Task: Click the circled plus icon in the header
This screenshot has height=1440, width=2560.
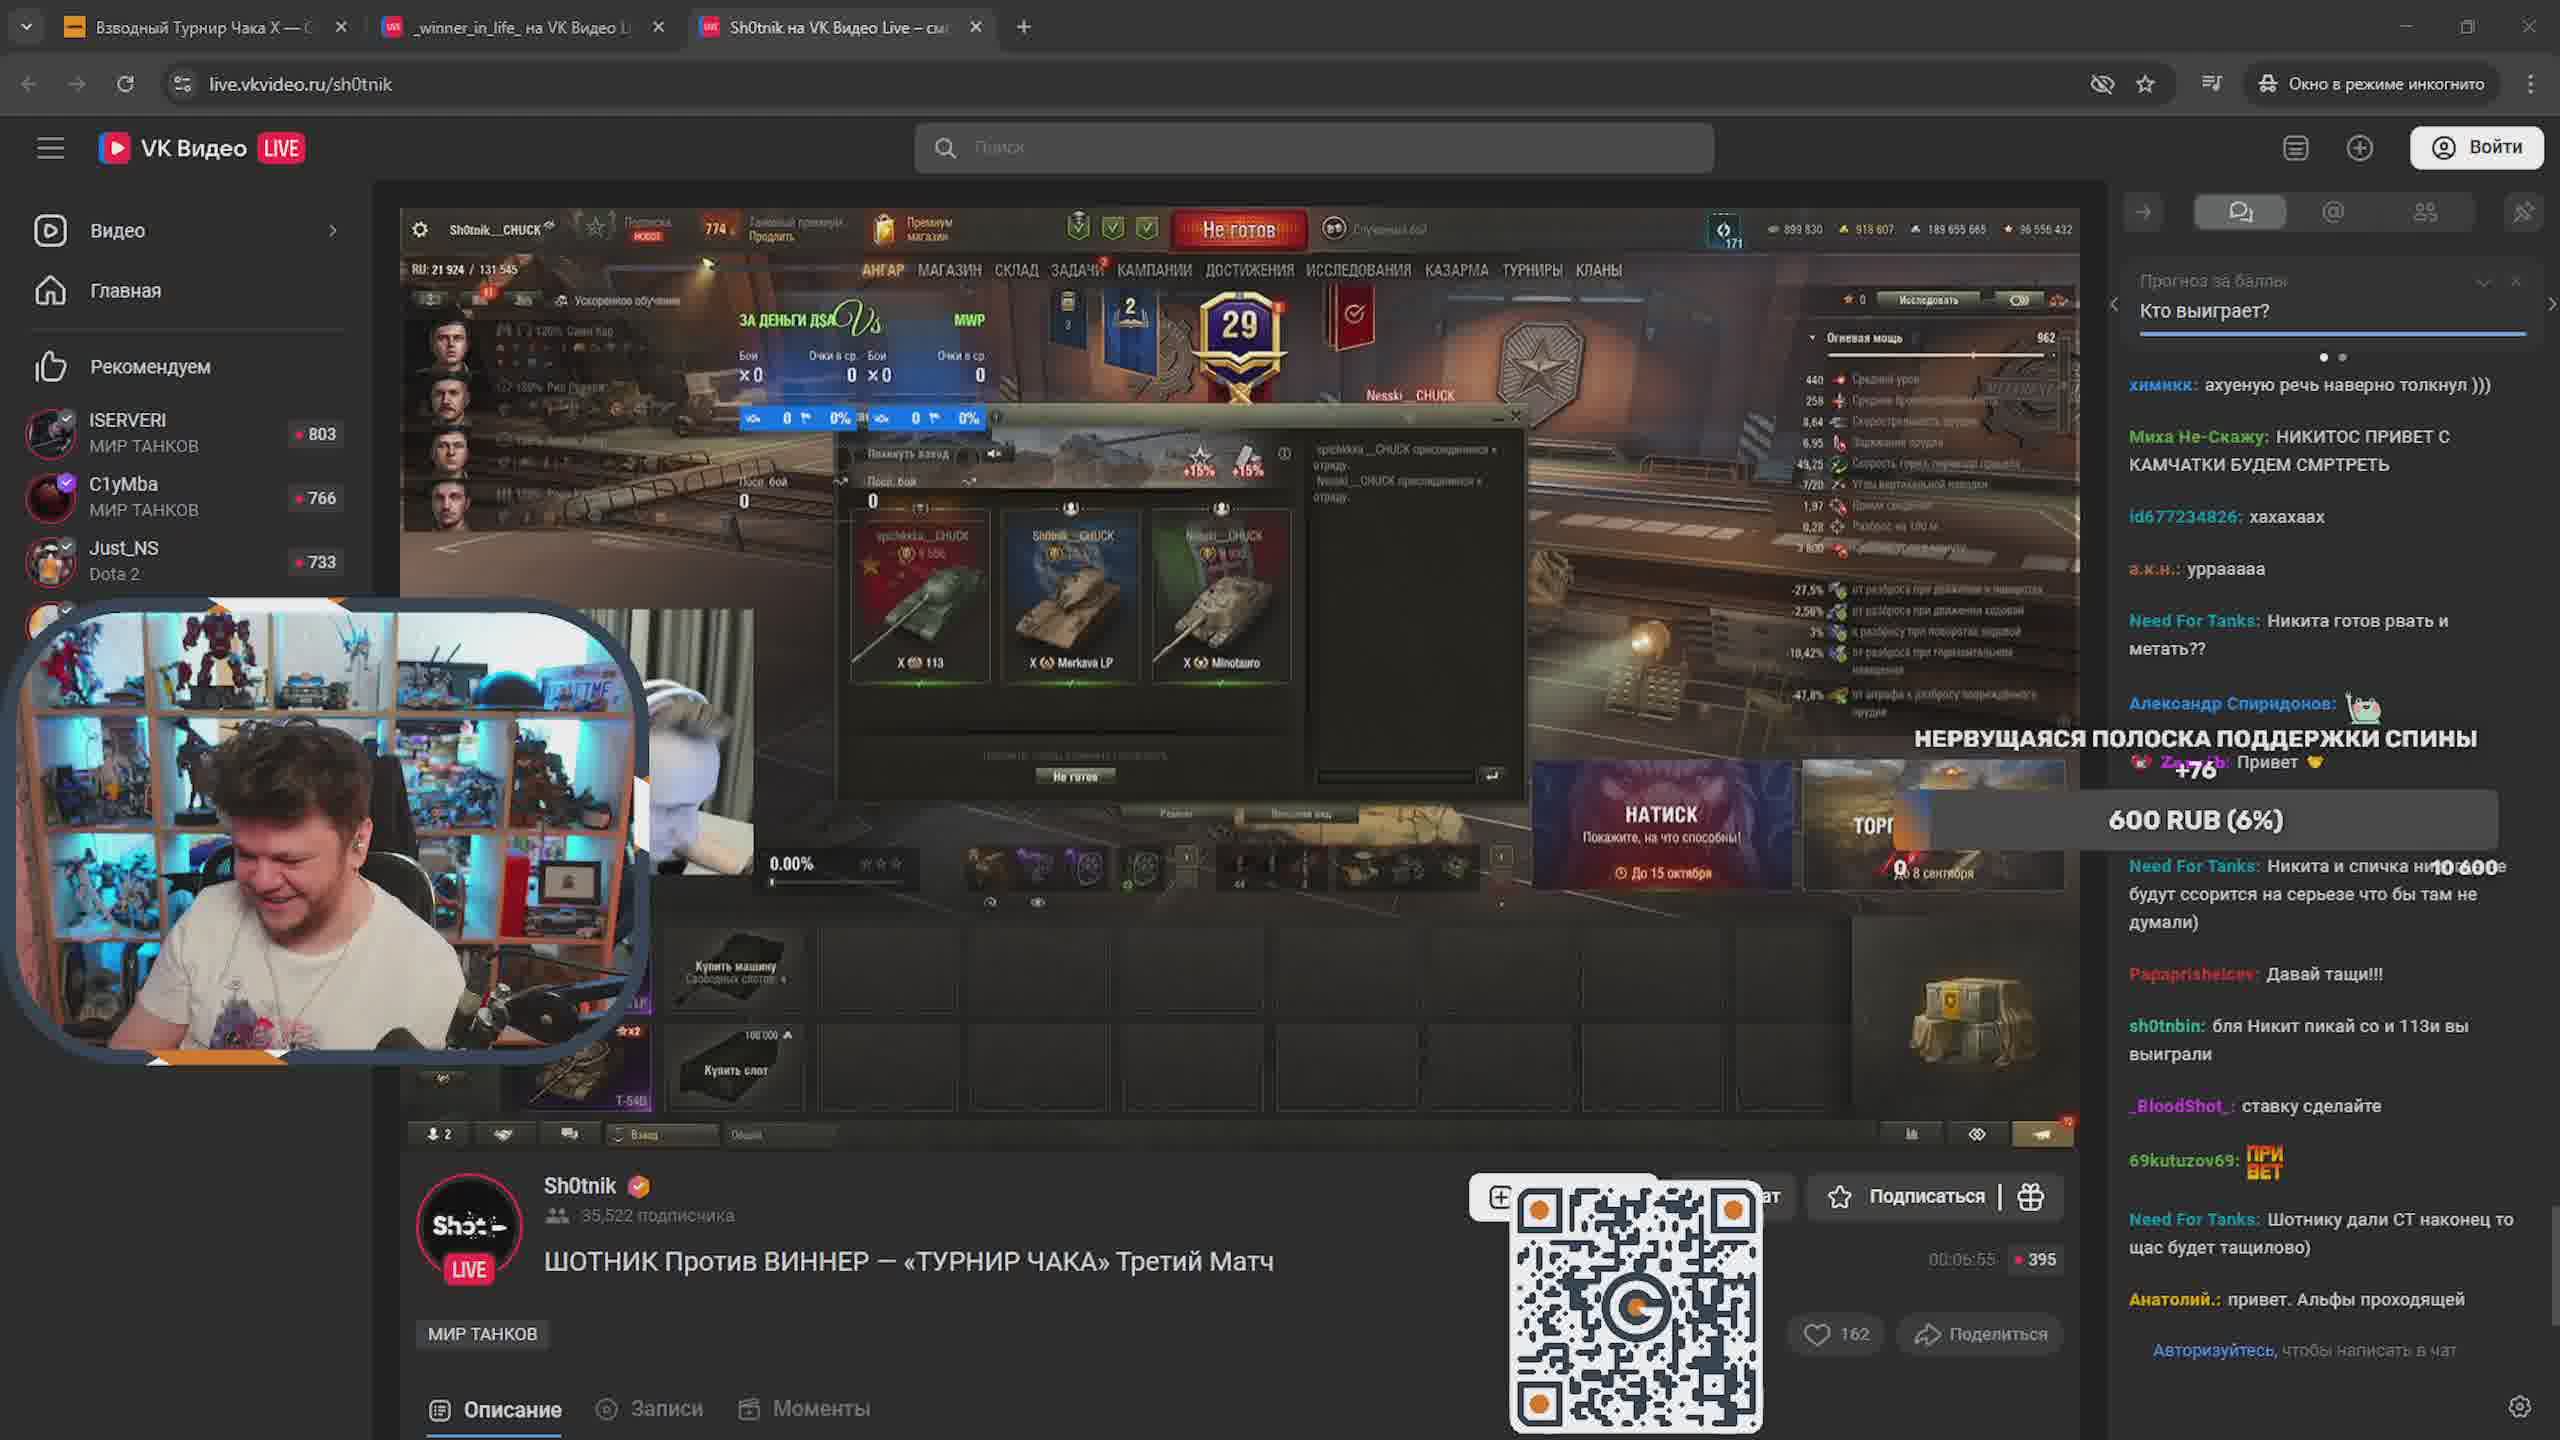Action: 2360,148
